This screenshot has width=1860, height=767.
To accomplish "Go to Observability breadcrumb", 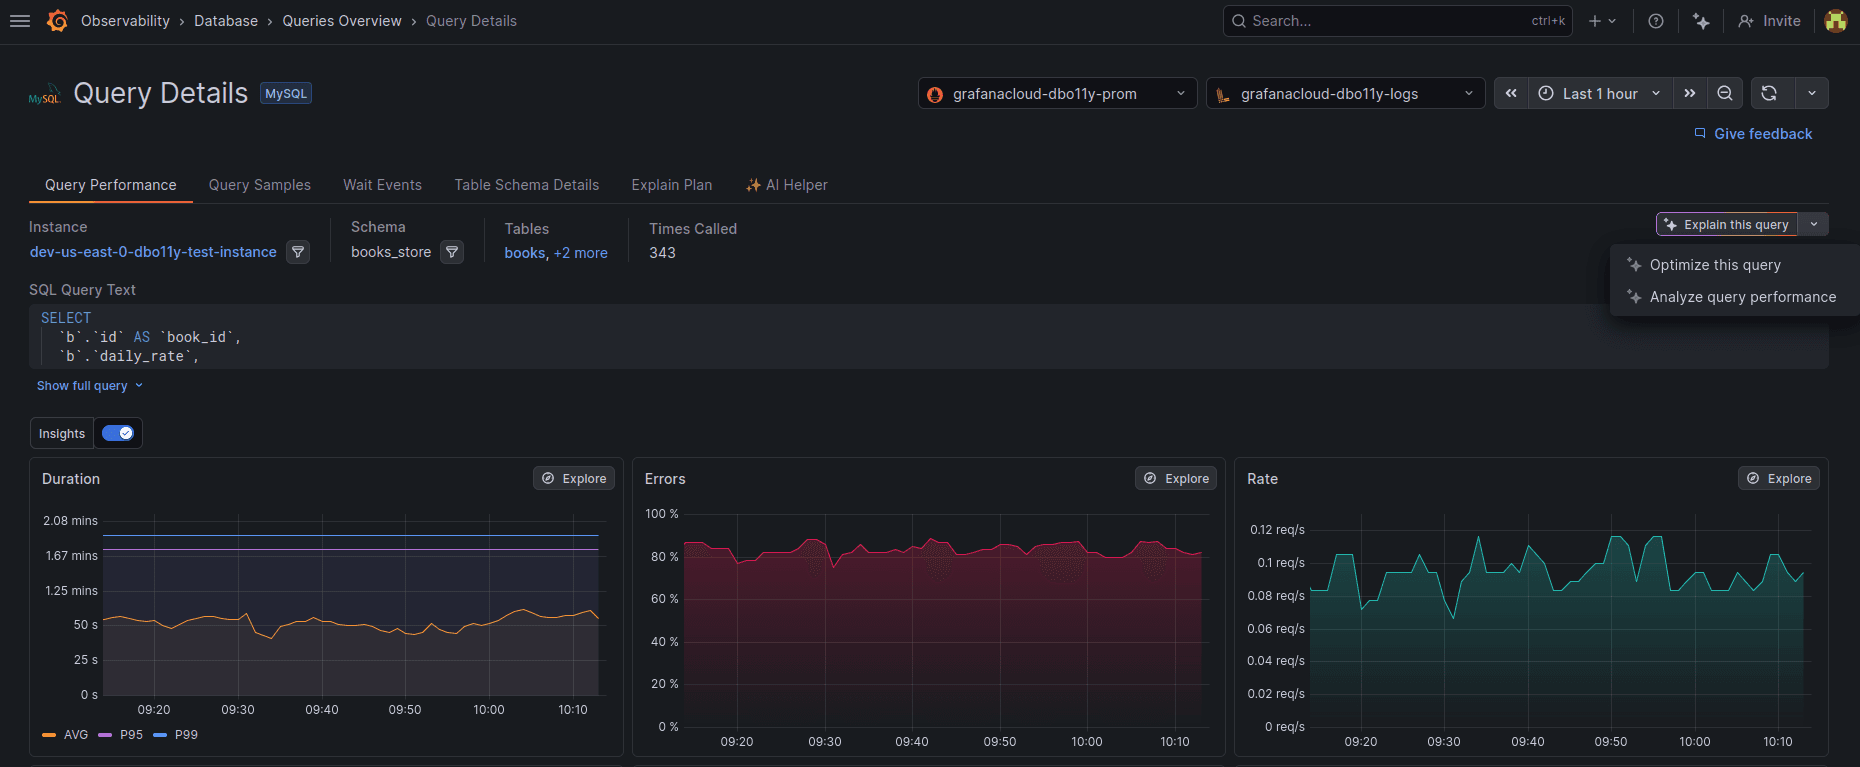I will click(x=125, y=21).
